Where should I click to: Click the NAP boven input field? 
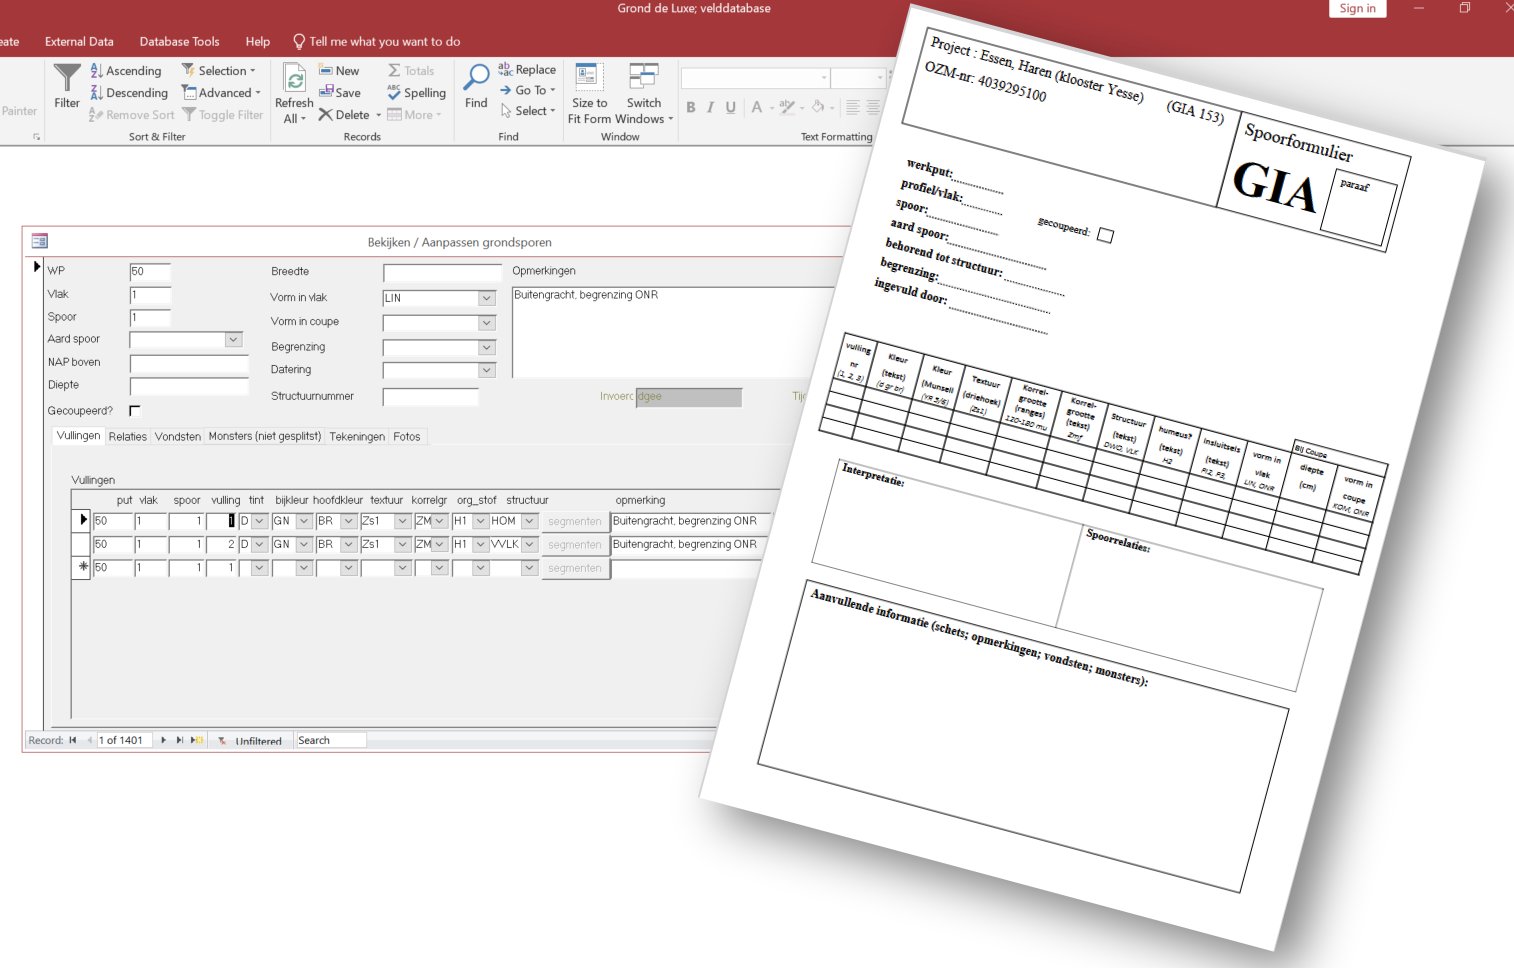pyautogui.click(x=189, y=363)
